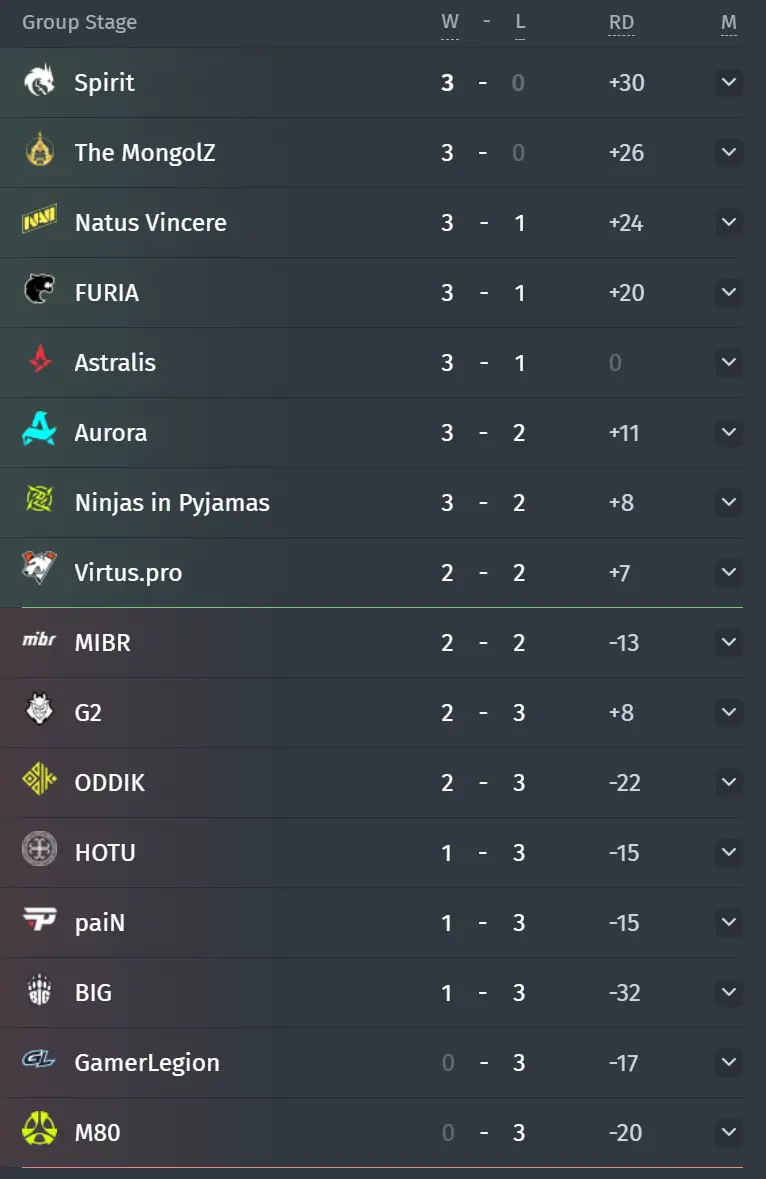Click the Virtus.pro bear logo
Viewport: 766px width, 1179px height.
pyautogui.click(x=39, y=570)
